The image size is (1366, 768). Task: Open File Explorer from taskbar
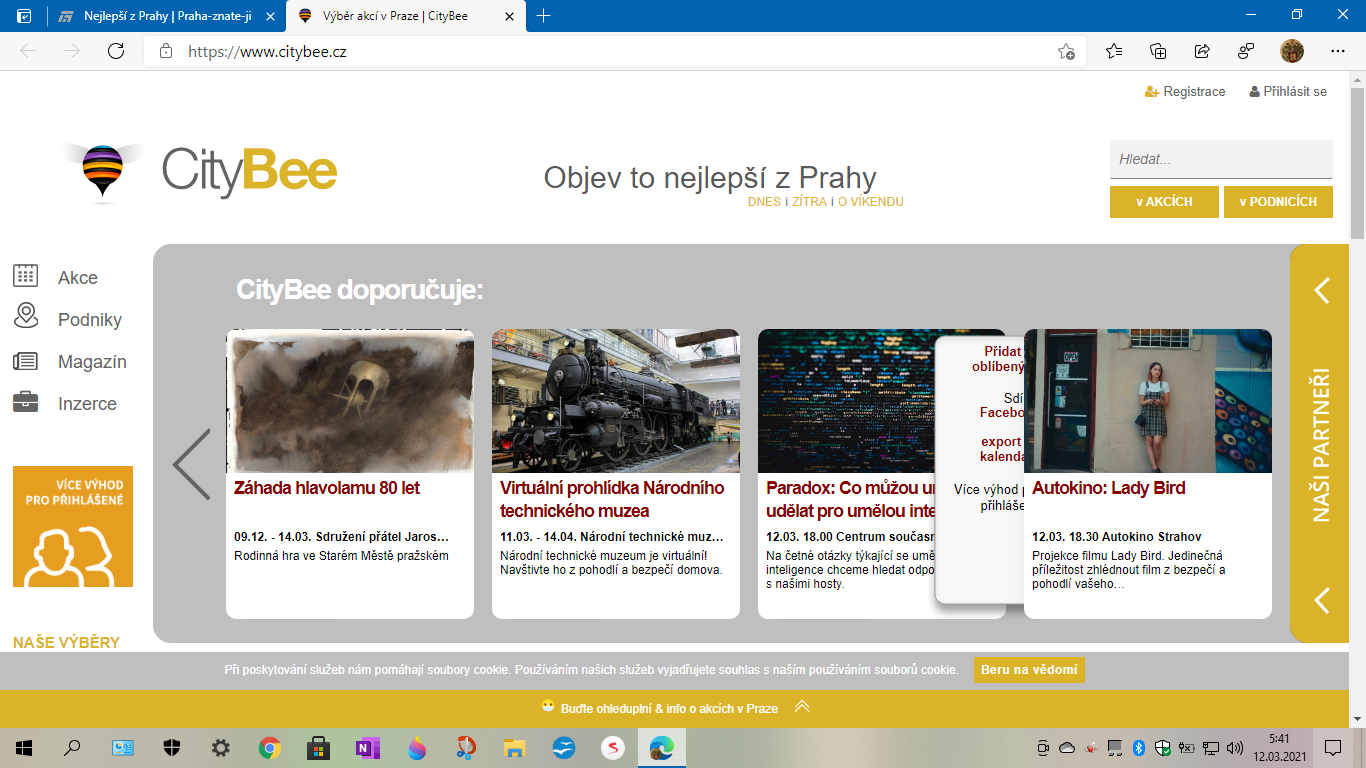[514, 747]
